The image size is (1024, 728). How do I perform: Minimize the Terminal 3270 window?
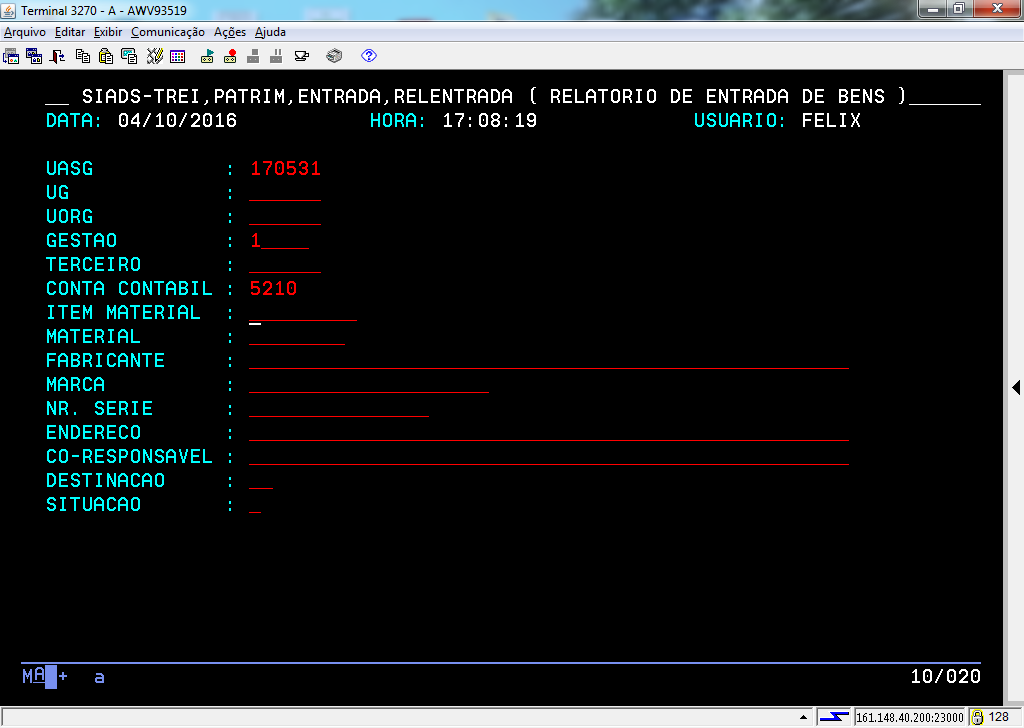933,8
